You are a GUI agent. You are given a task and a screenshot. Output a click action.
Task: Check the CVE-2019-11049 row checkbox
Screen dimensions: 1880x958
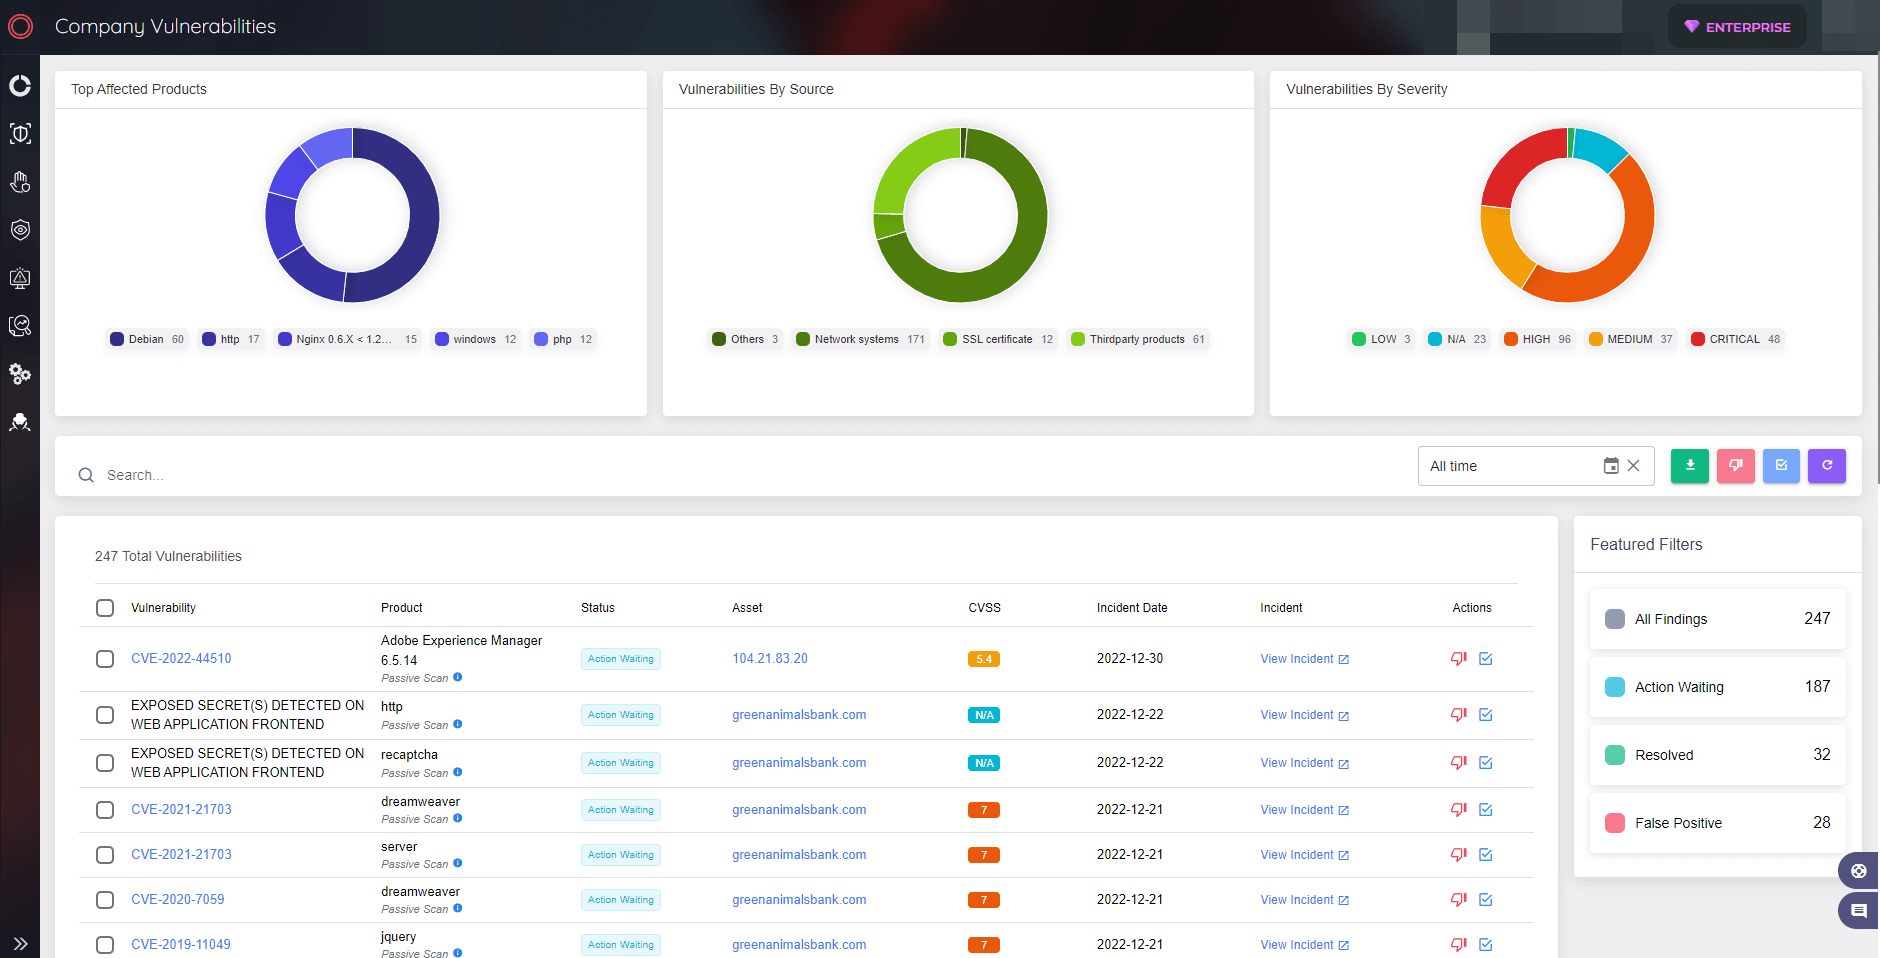point(105,945)
